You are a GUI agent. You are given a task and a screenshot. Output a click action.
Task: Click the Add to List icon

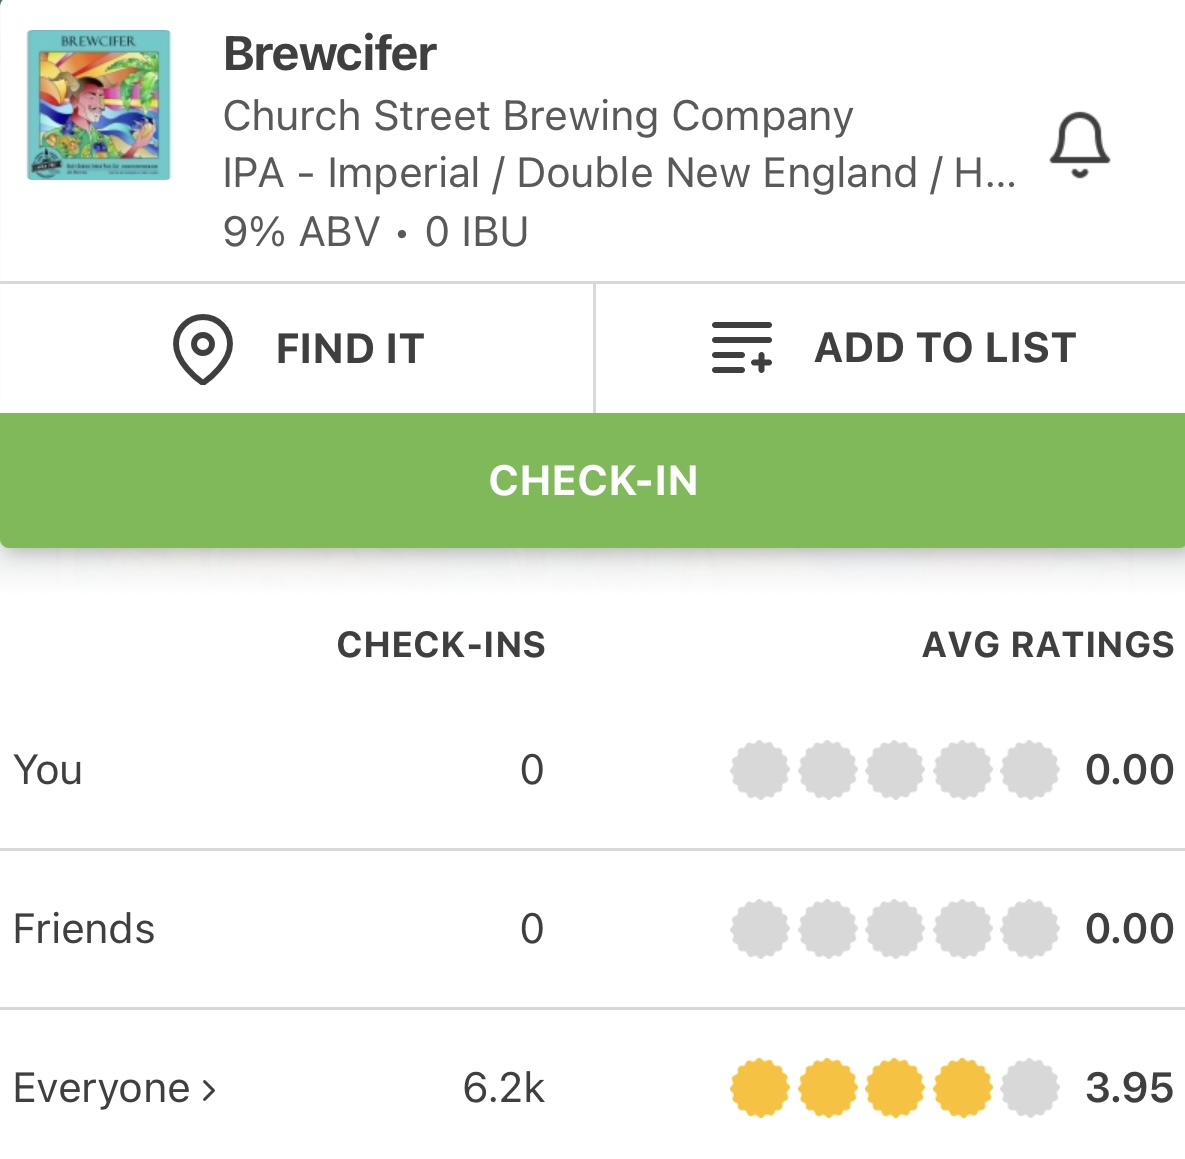pos(741,348)
